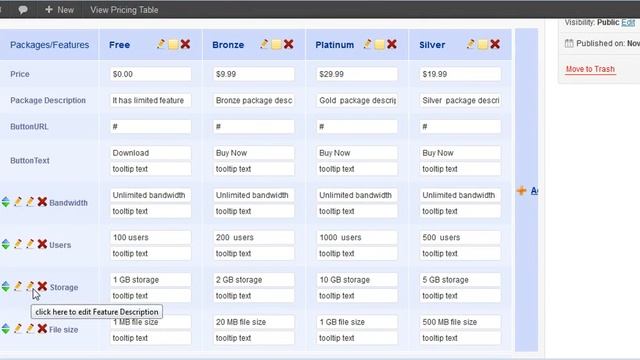Click the left pencil icon in Storage row

tap(18, 287)
